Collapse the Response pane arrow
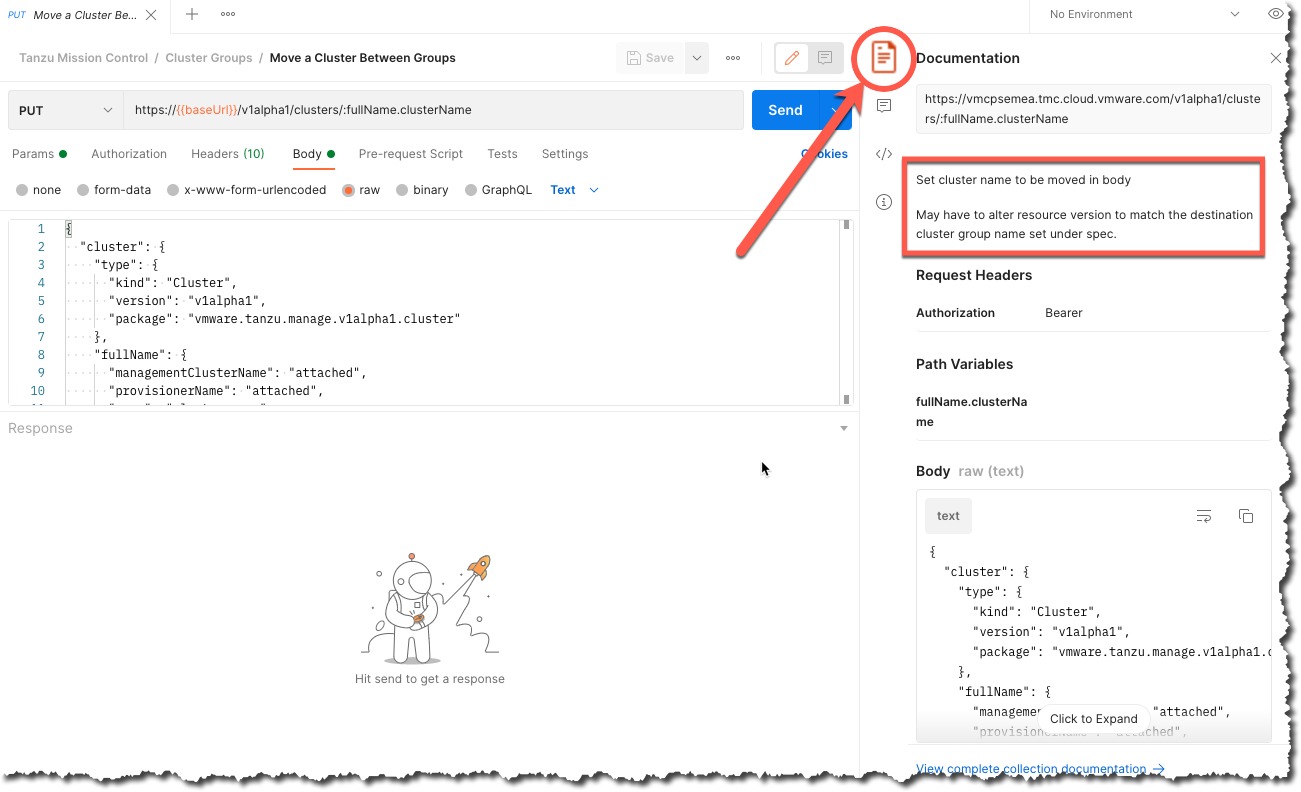Viewport: 1301px width, 792px height. [x=844, y=428]
